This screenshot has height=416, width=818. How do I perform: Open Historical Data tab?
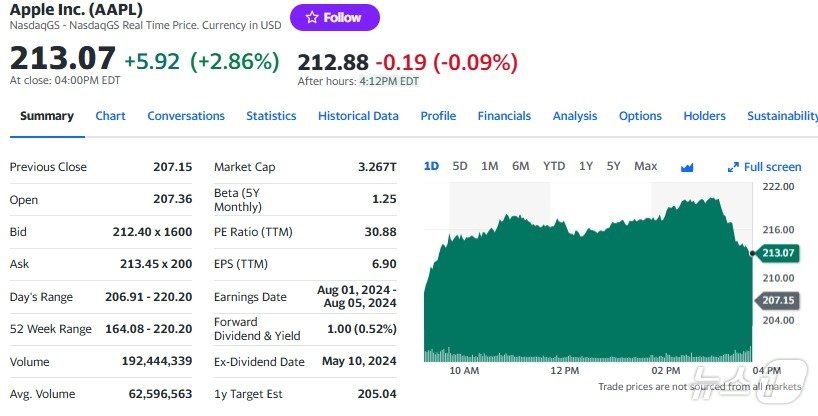click(x=358, y=116)
